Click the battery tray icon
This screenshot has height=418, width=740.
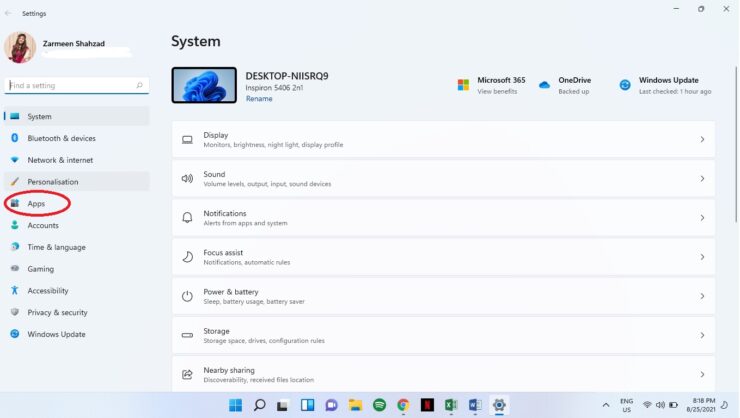tap(673, 405)
